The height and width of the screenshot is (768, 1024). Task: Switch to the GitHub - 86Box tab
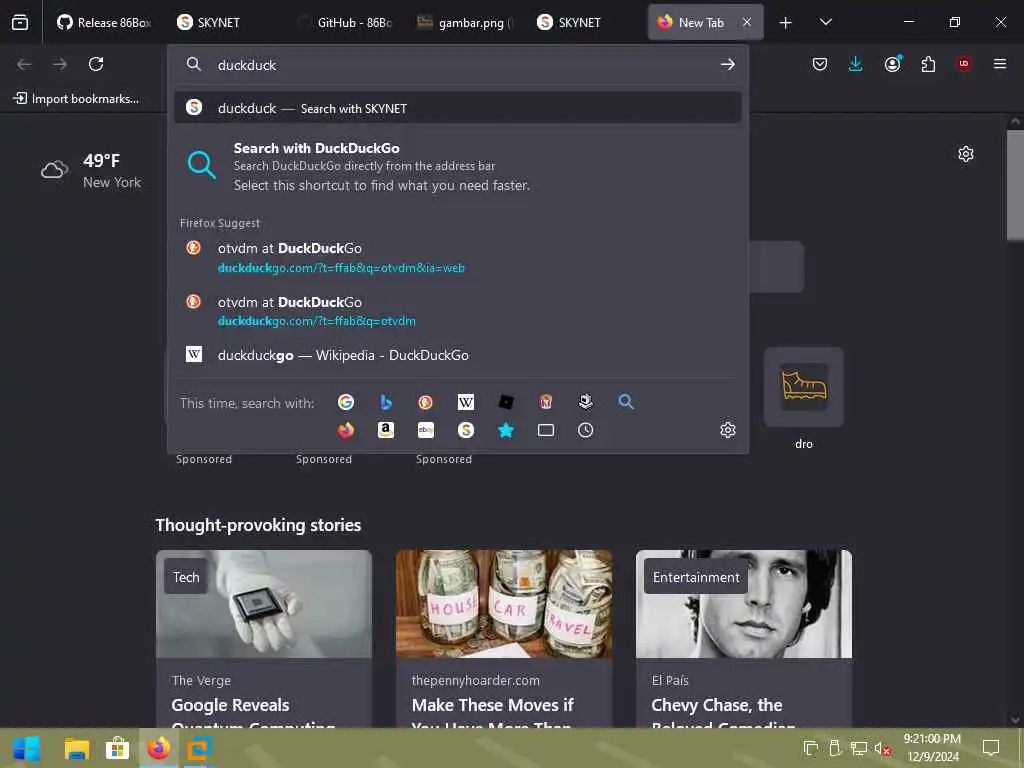pos(344,22)
